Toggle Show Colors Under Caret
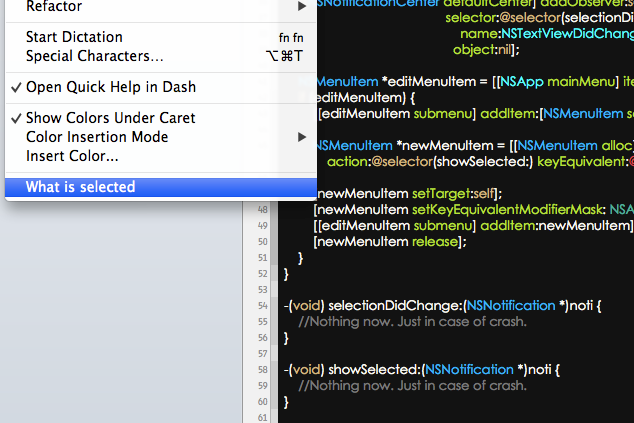This screenshot has height=423, width=634. coord(110,118)
